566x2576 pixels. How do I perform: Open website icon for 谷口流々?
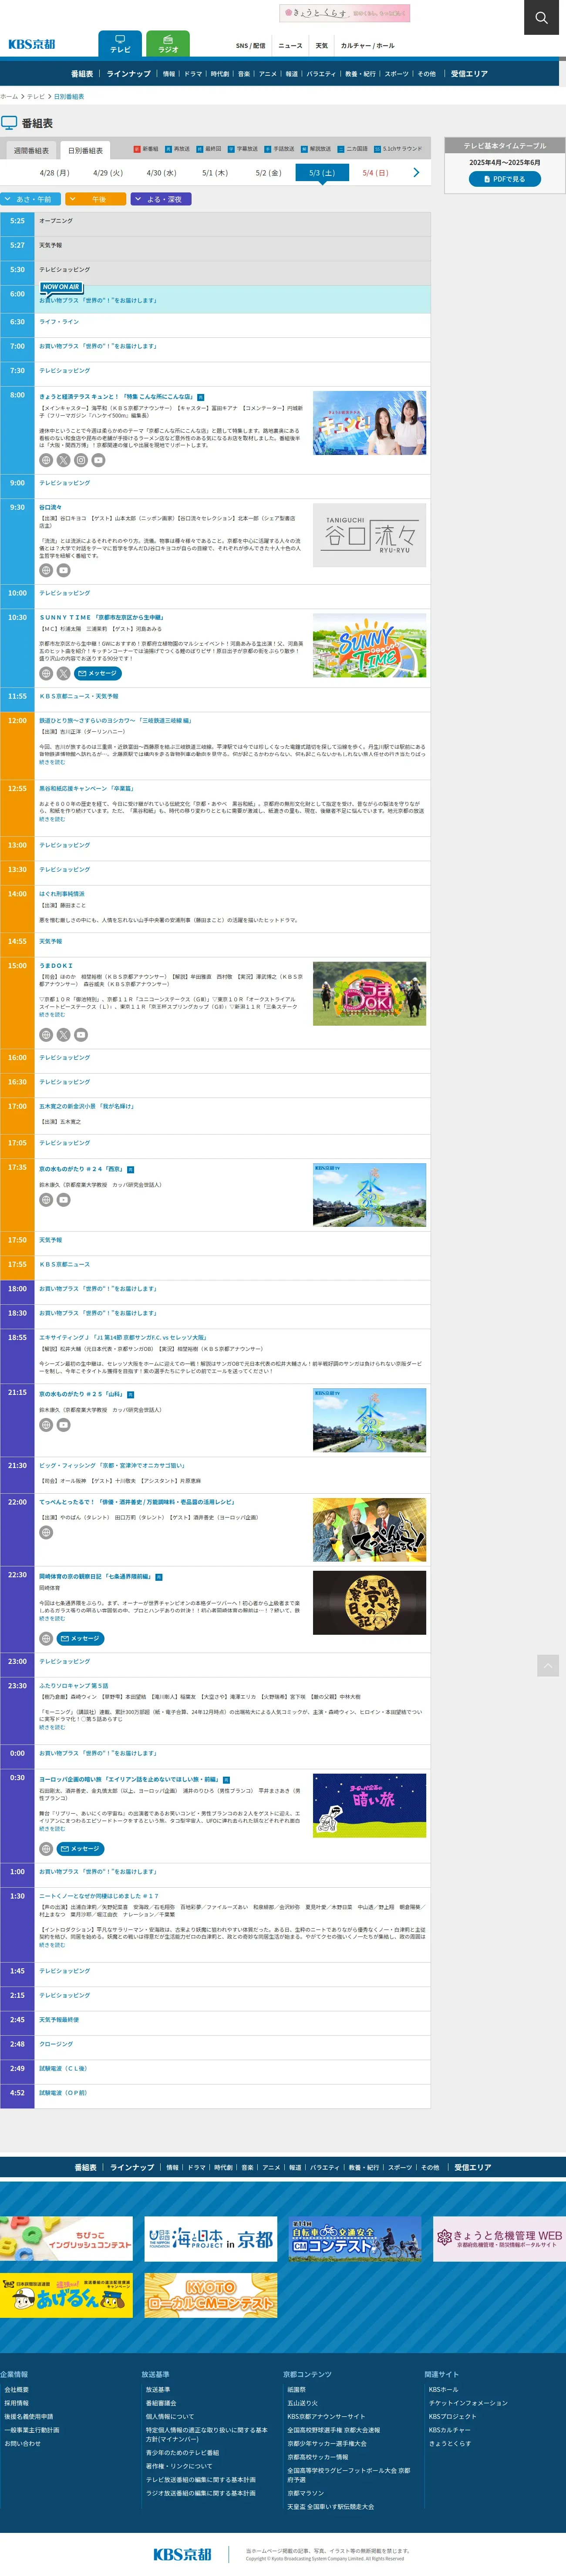point(46,570)
